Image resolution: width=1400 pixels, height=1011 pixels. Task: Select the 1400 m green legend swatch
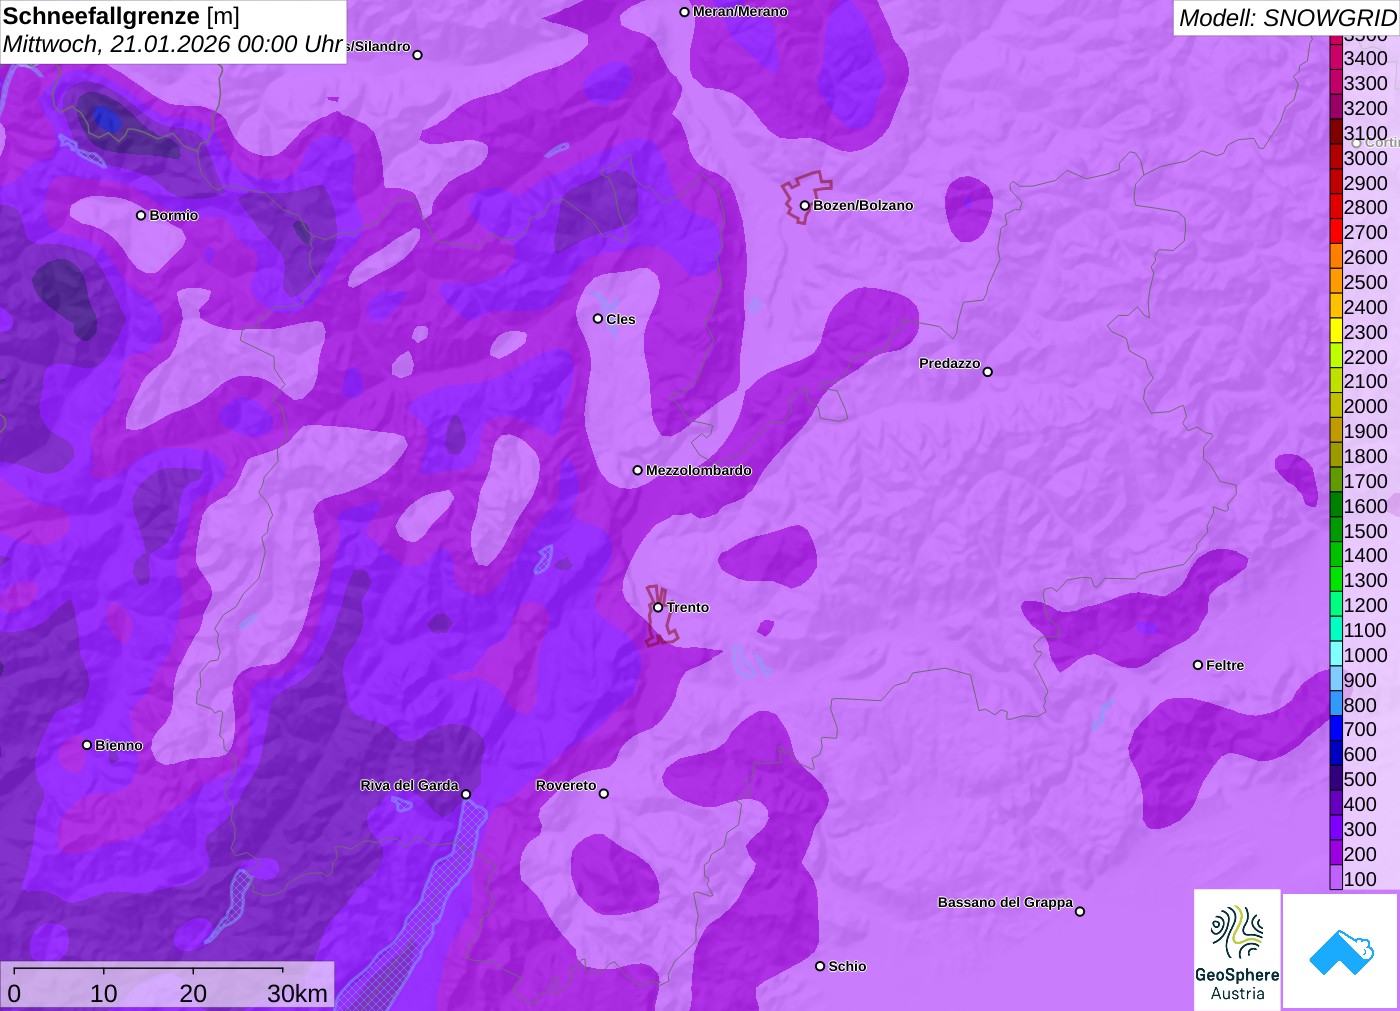point(1336,554)
